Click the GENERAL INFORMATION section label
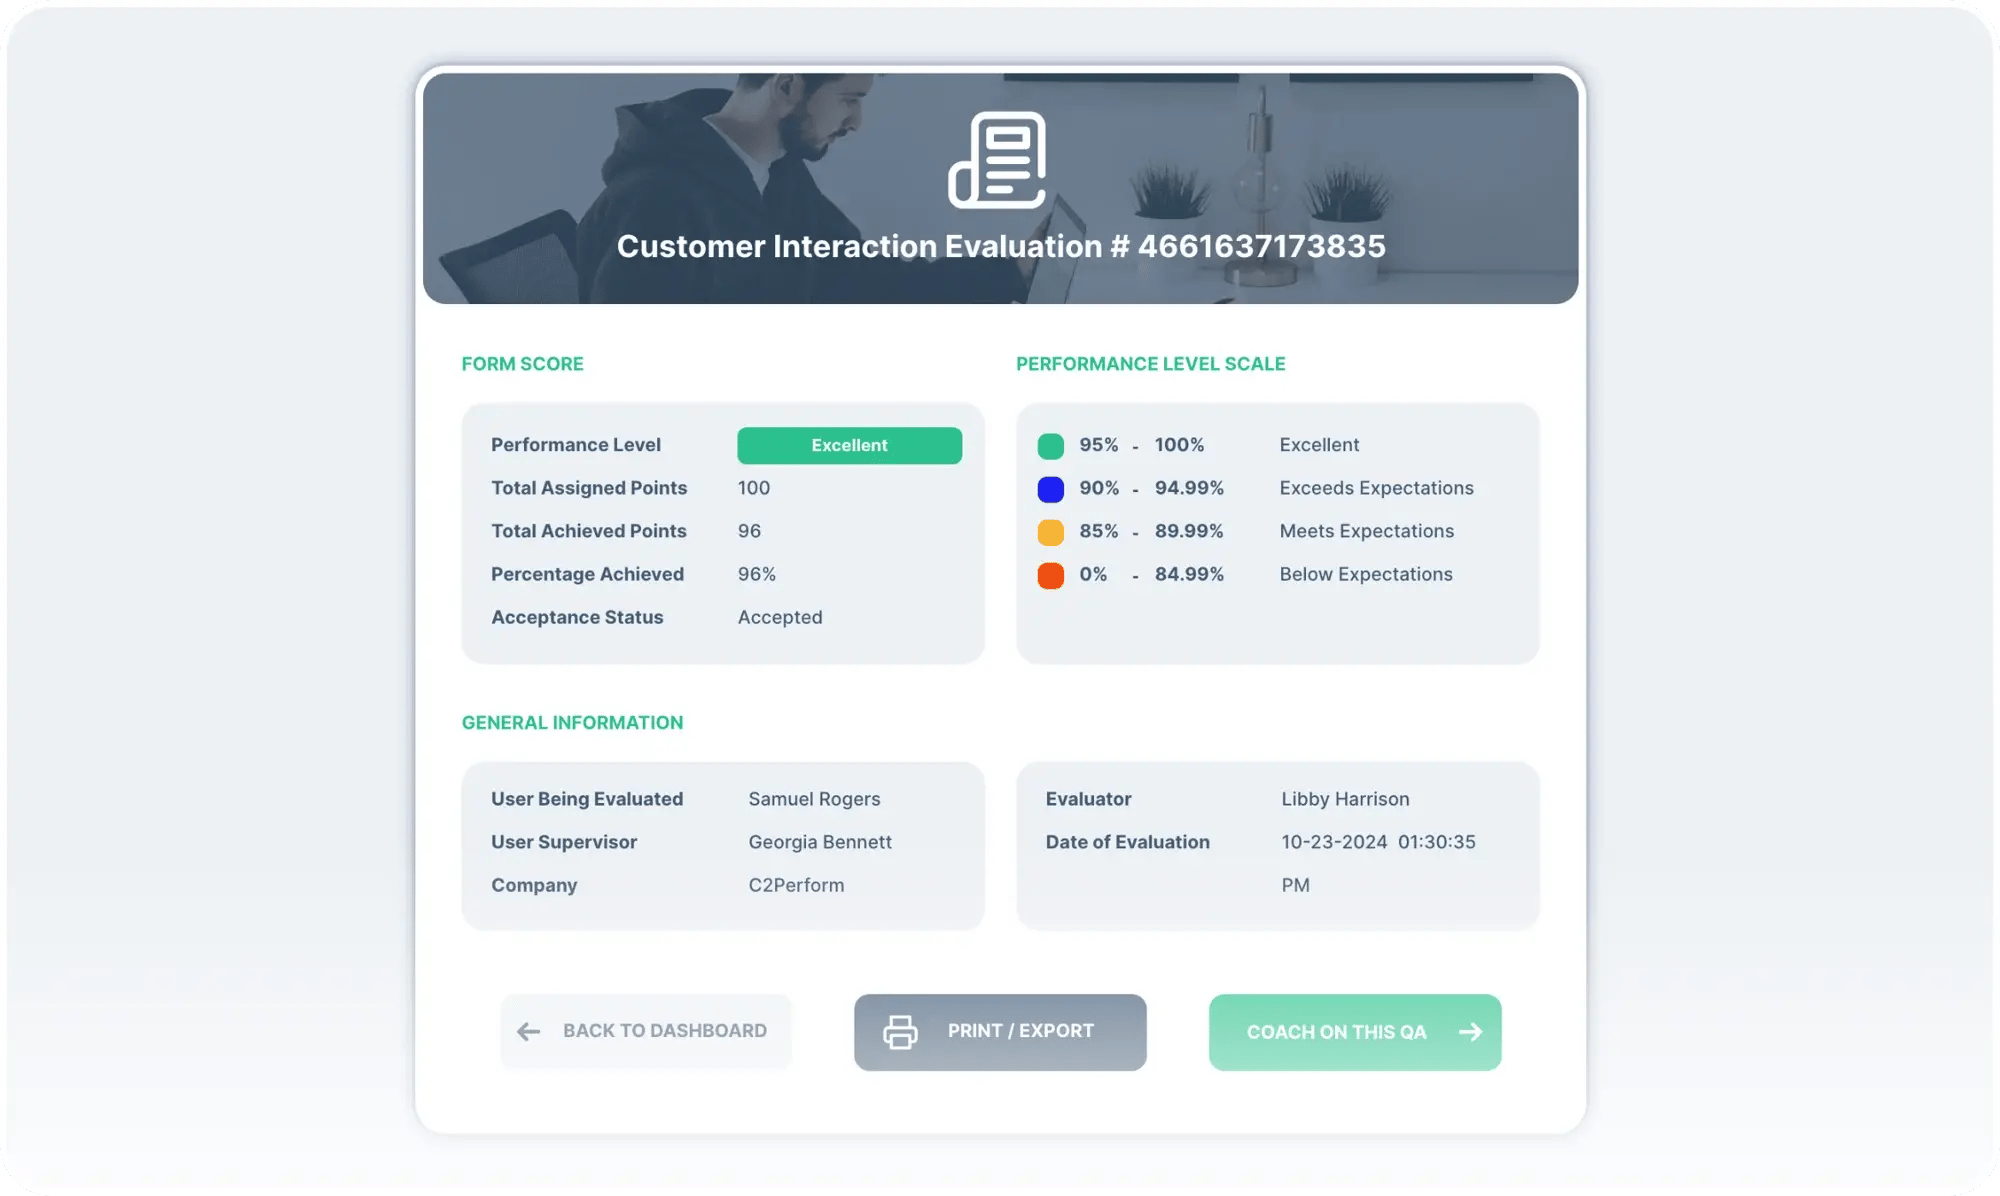 pos(572,722)
